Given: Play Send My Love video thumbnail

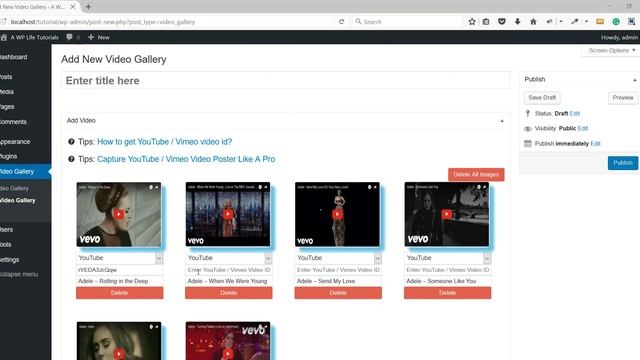Looking at the screenshot, I should 337,214.
